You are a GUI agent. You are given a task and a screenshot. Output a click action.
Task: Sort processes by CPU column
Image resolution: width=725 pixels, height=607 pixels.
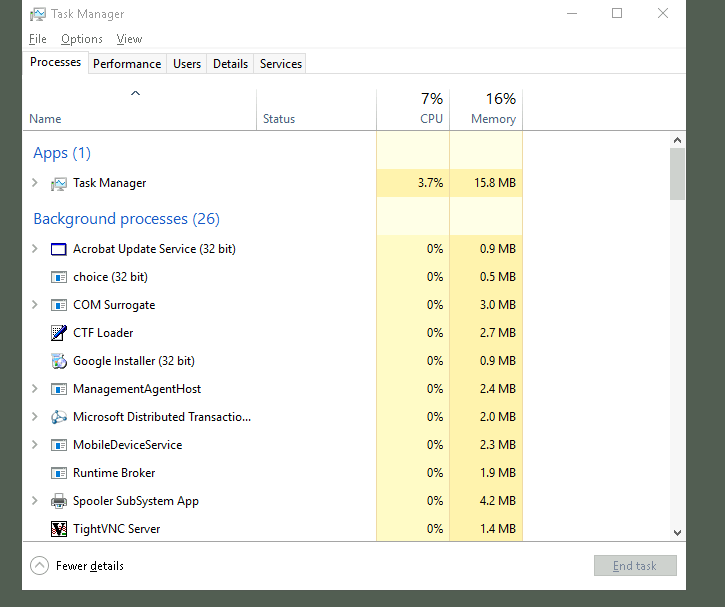pos(413,109)
